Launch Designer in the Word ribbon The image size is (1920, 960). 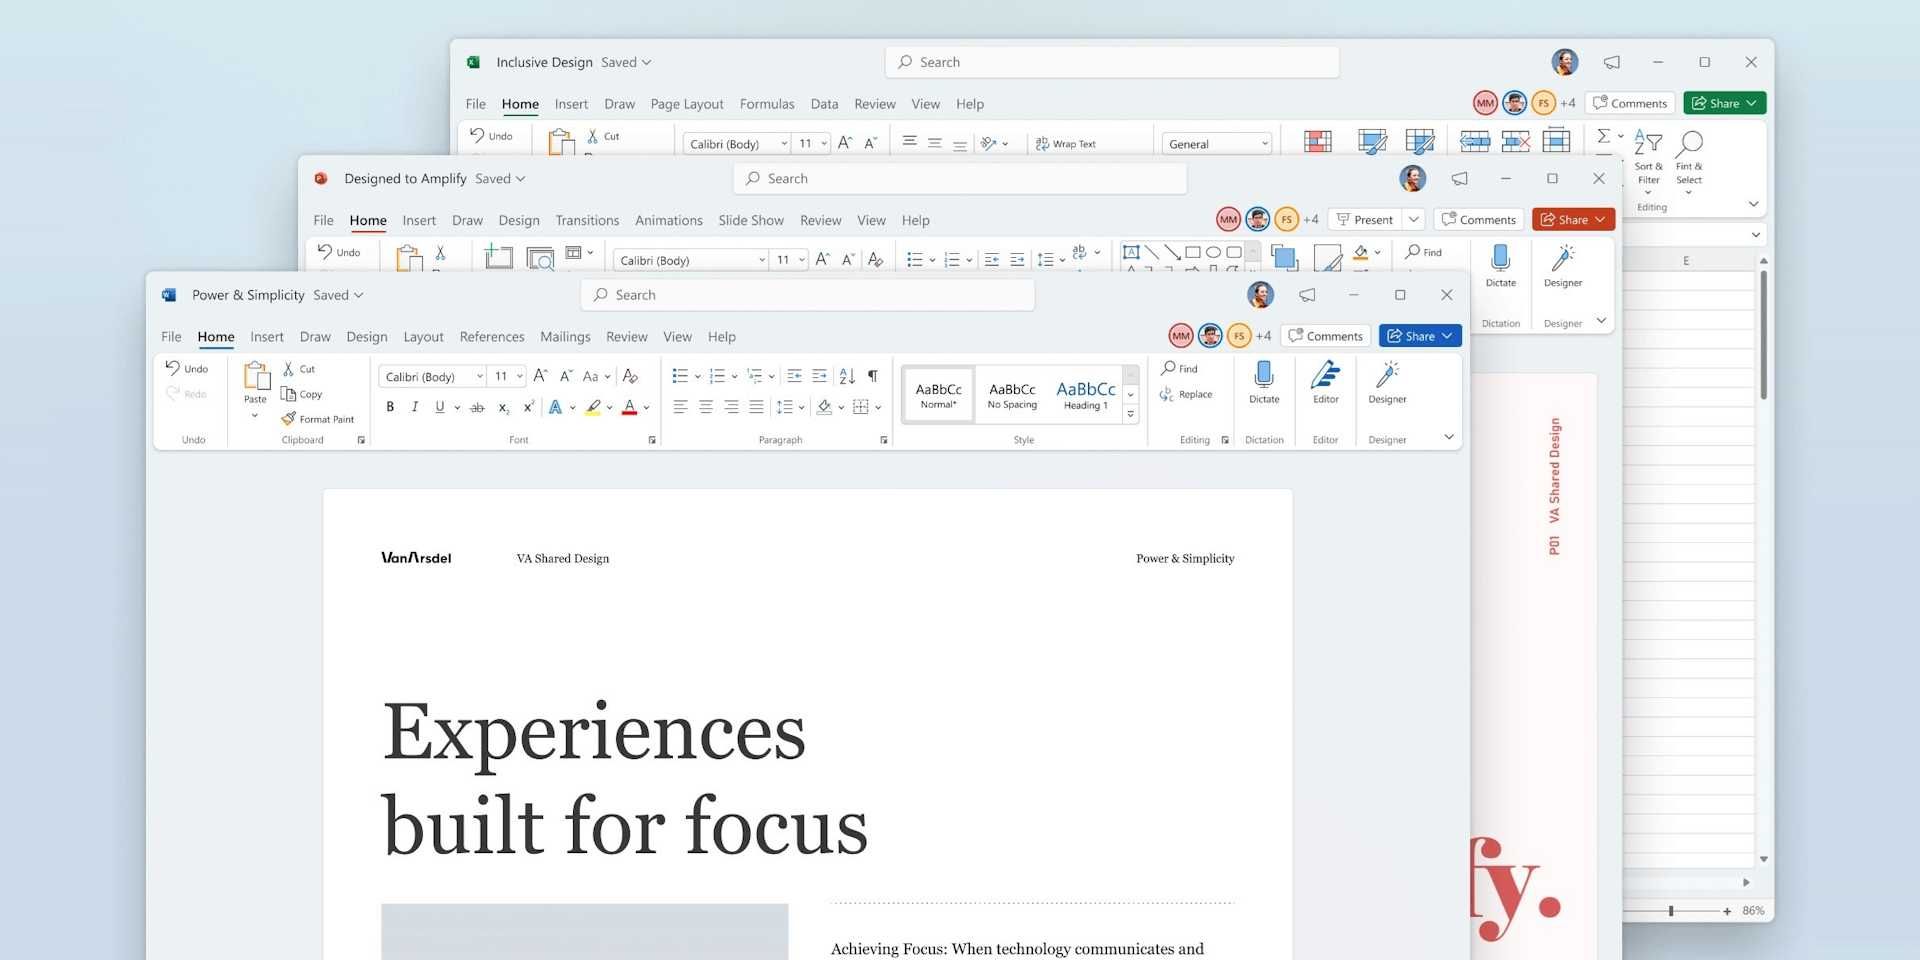coord(1387,375)
